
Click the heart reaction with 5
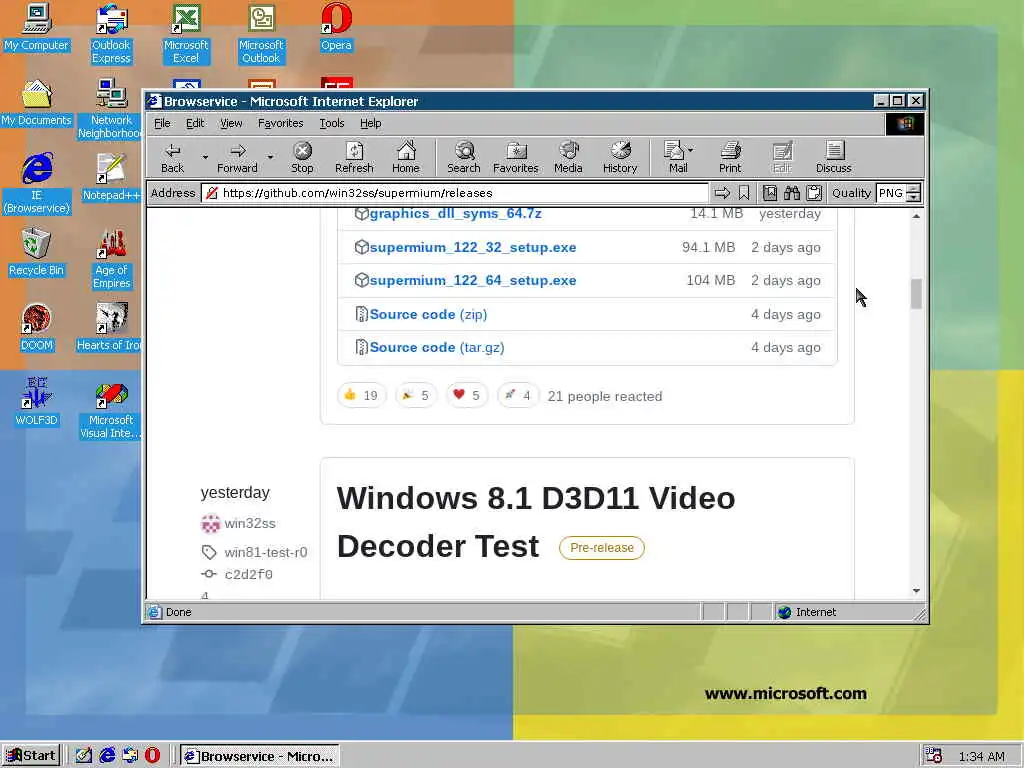[467, 395]
